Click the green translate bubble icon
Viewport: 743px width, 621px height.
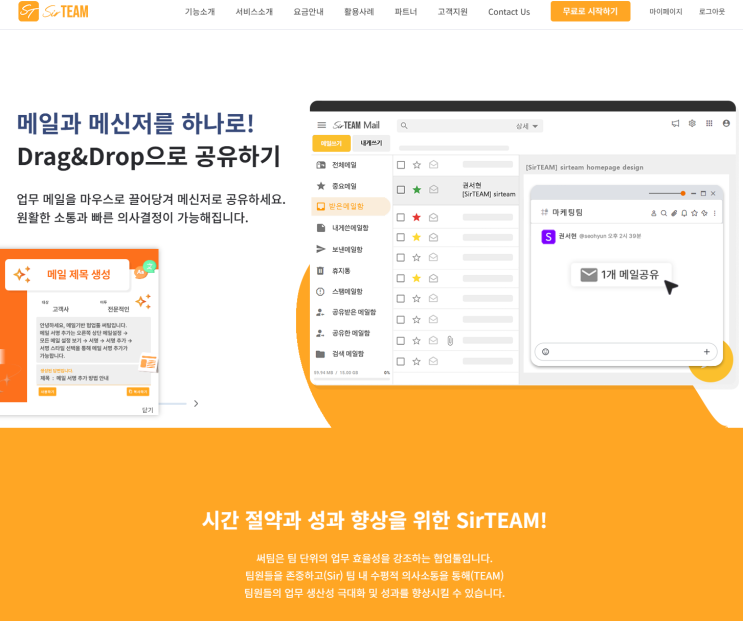click(149, 266)
